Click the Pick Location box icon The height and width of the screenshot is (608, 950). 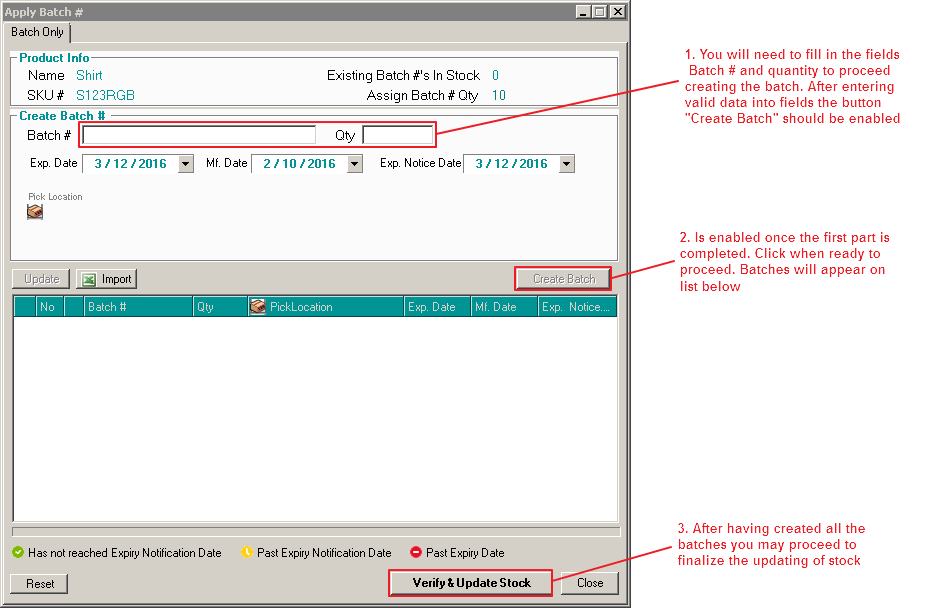[35, 212]
